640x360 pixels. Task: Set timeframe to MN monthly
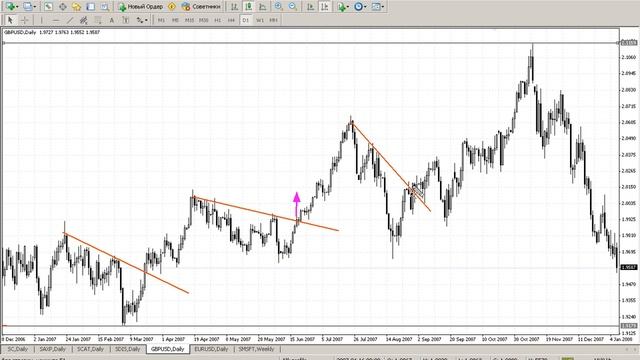click(x=273, y=20)
